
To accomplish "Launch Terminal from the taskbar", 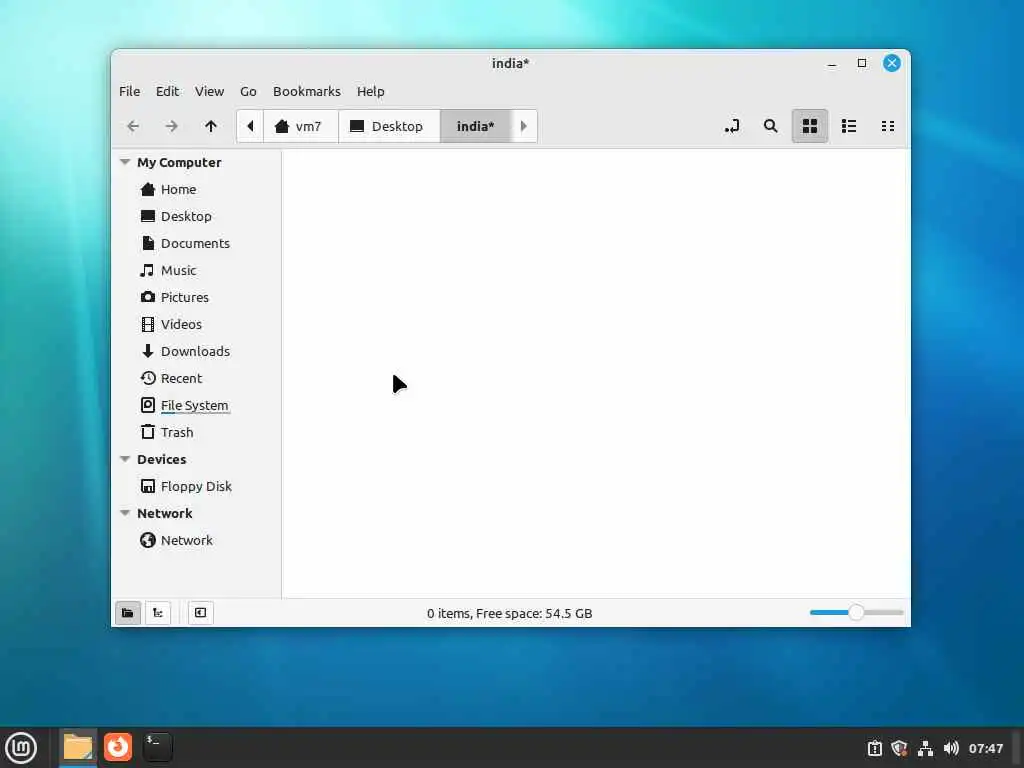I will click(158, 747).
